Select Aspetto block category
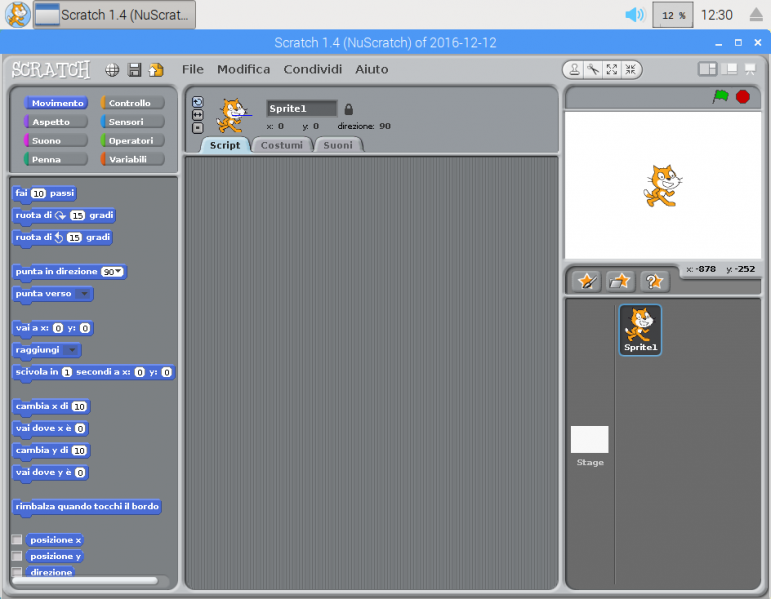771x599 pixels. [x=56, y=122]
